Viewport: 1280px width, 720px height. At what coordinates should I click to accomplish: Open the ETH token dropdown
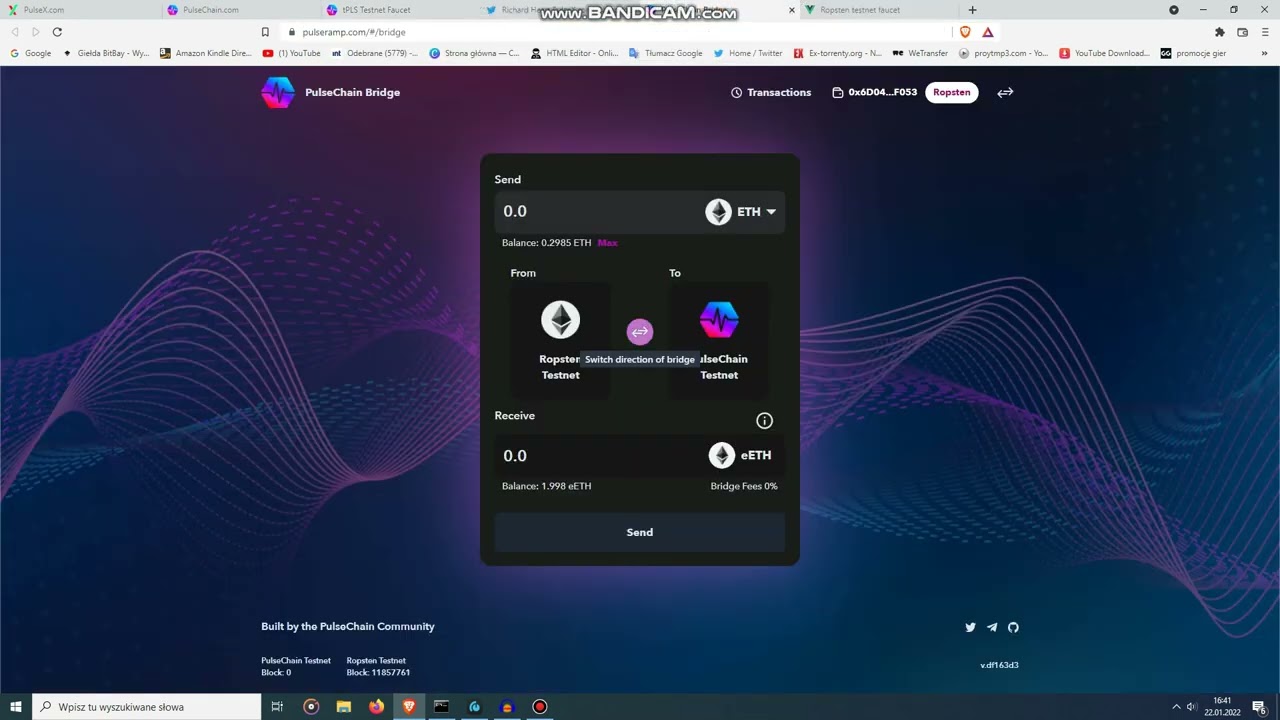pyautogui.click(x=741, y=212)
